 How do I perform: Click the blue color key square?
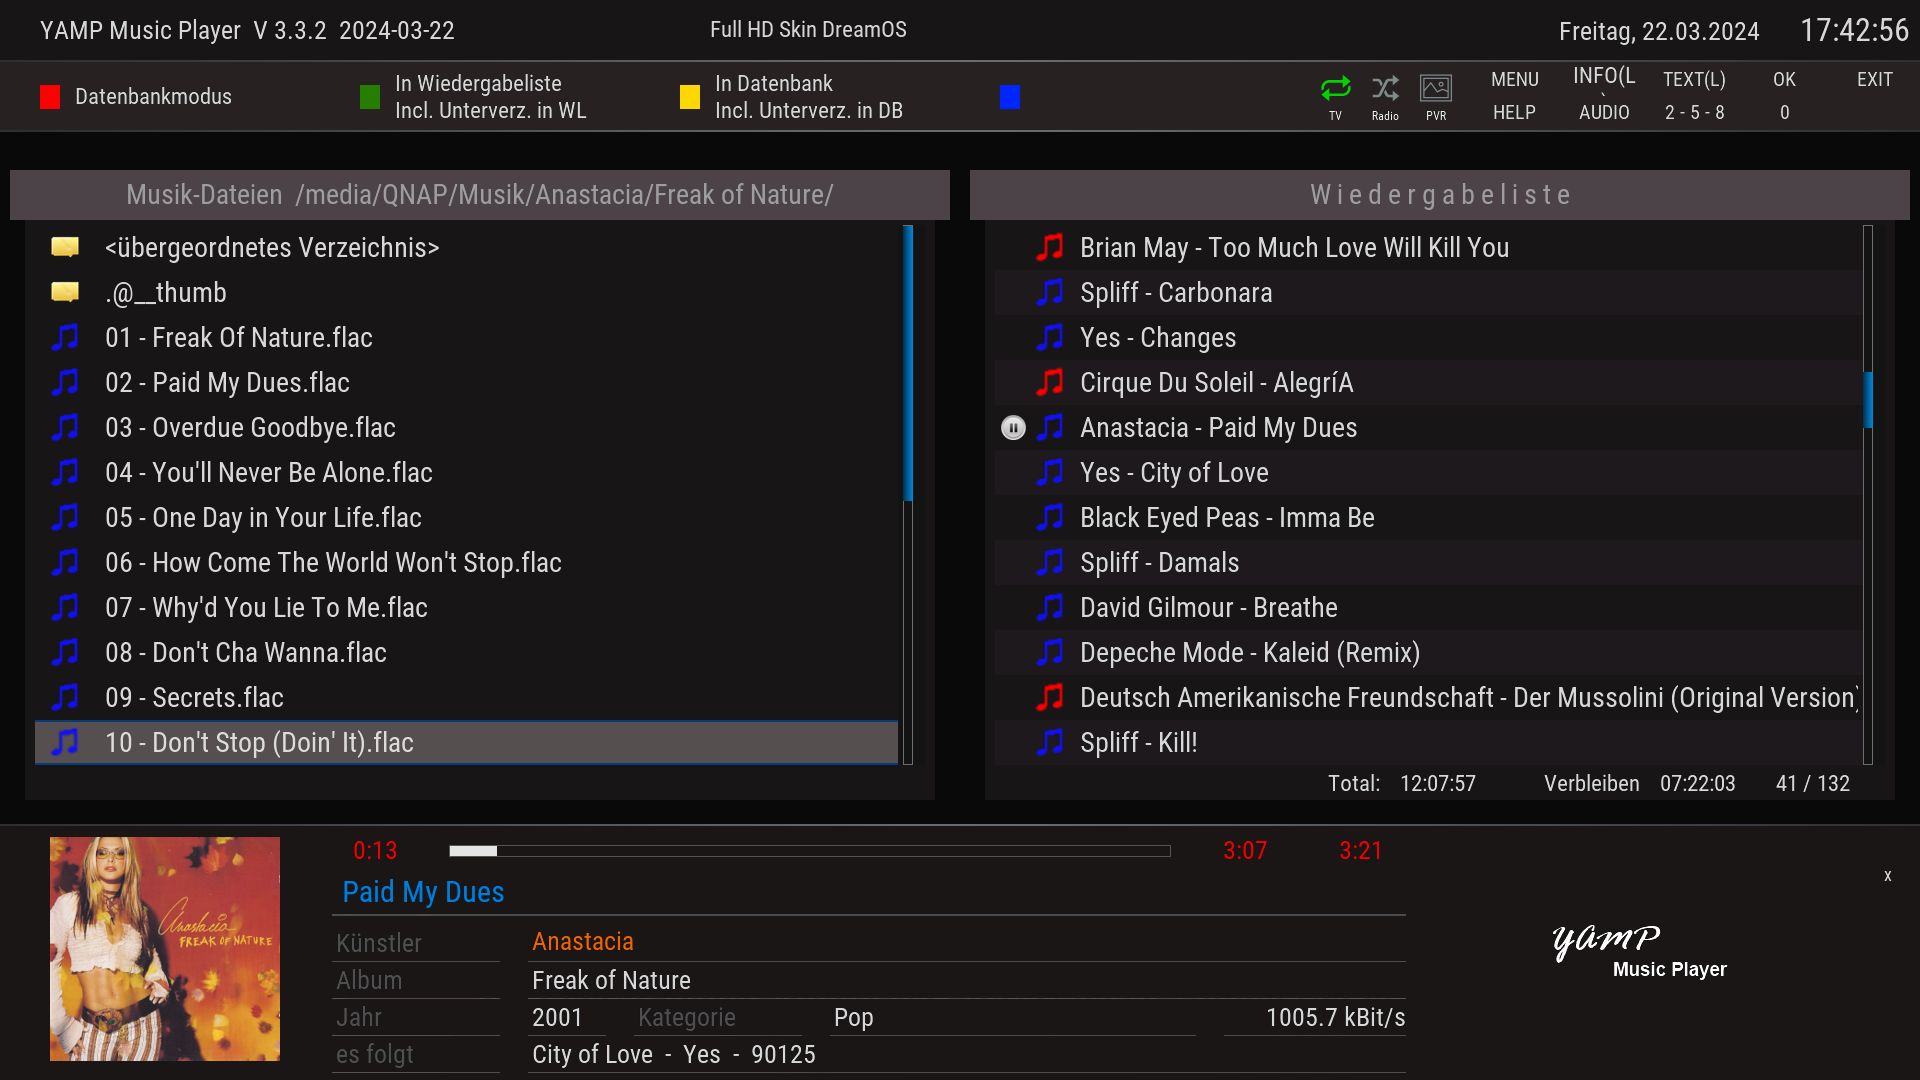[1010, 97]
